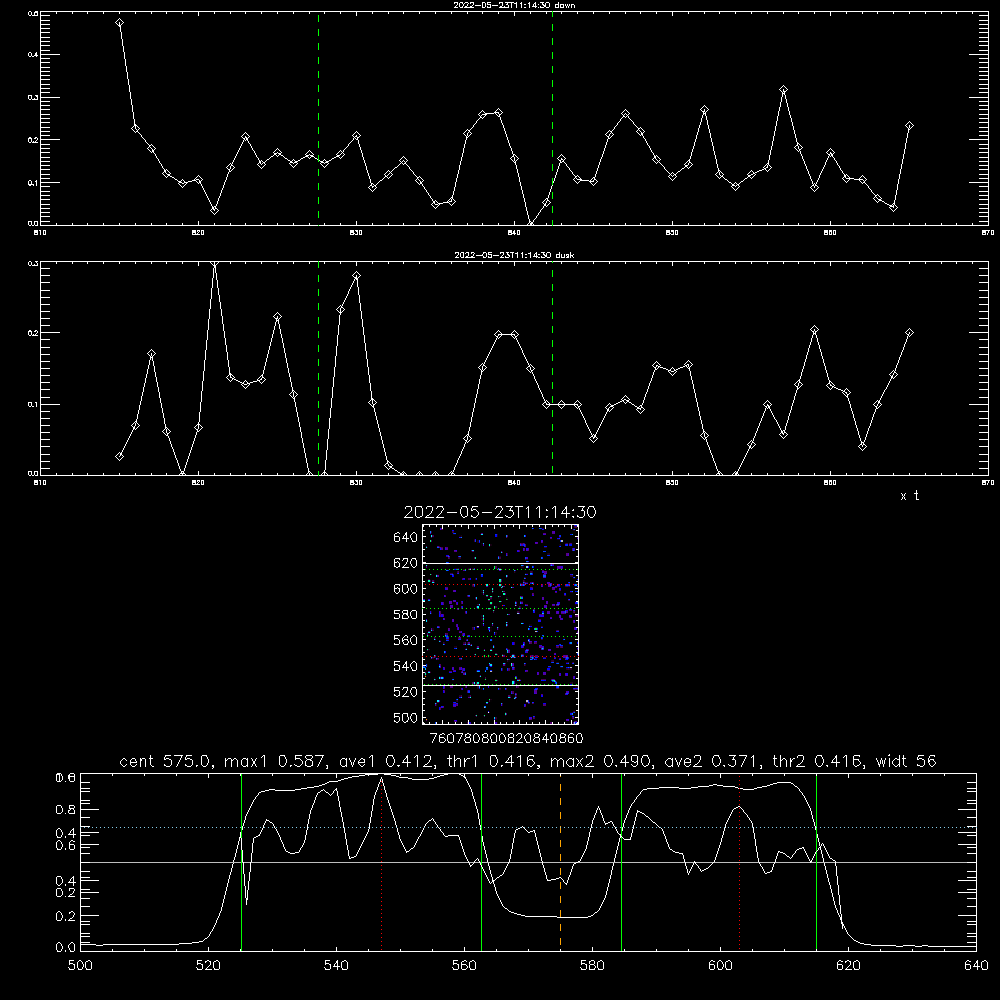Select the 'max2 0.490' value

[x=600, y=761]
